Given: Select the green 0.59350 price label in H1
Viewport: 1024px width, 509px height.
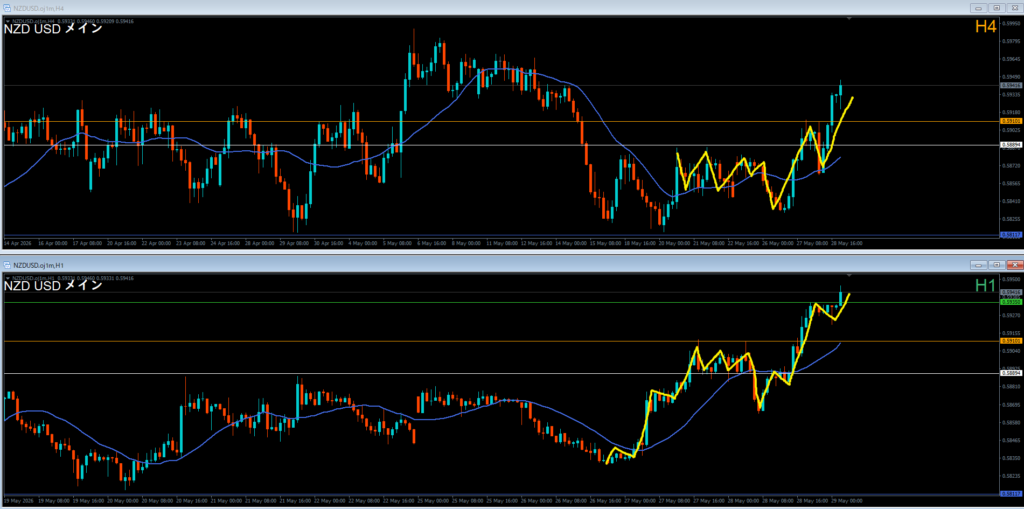Looking at the screenshot, I should [x=1010, y=302].
